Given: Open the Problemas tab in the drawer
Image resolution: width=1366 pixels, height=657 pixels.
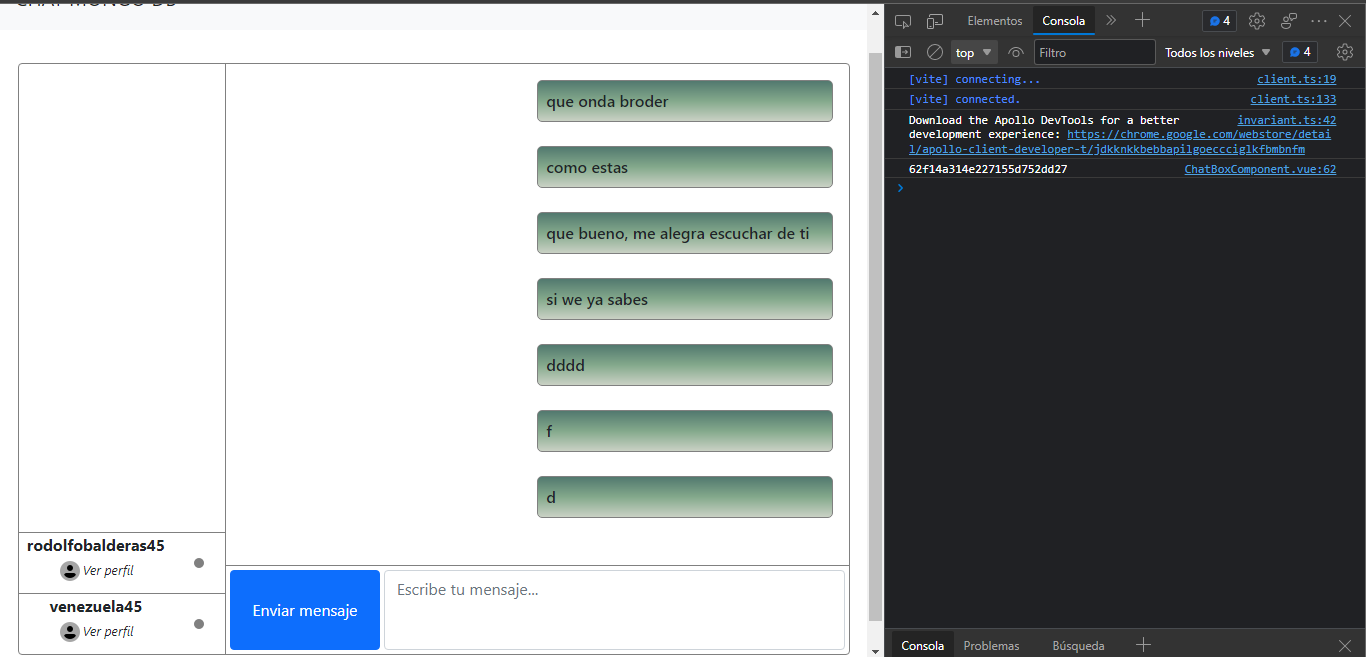Looking at the screenshot, I should coord(991,645).
